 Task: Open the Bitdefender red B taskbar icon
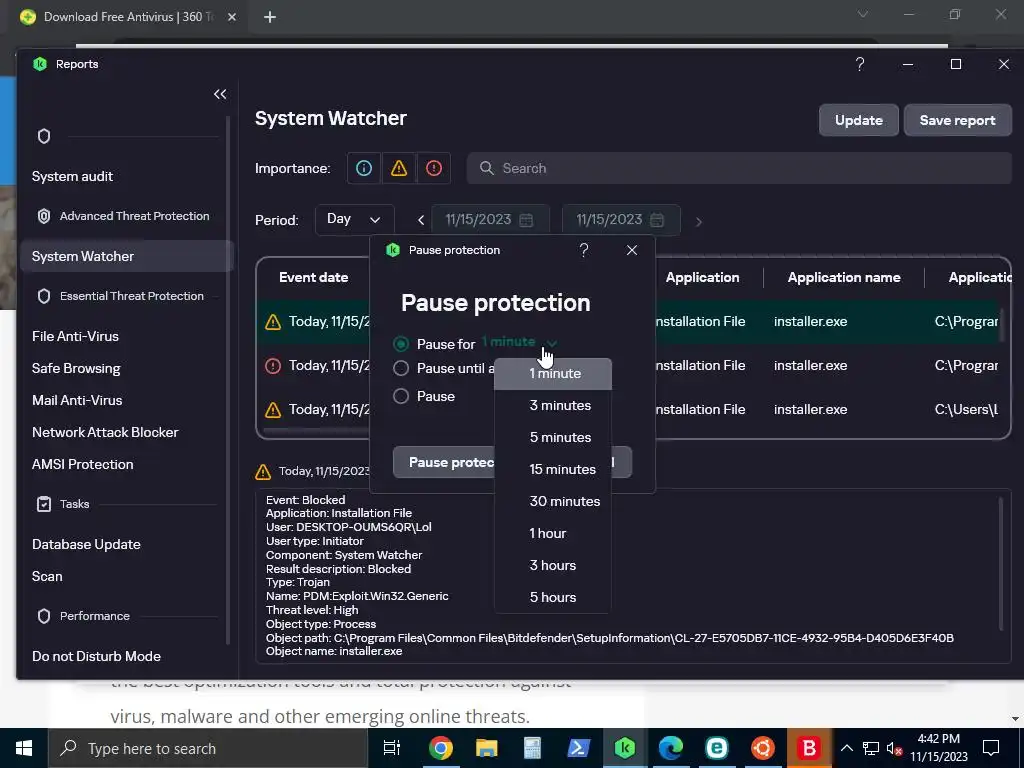point(808,748)
